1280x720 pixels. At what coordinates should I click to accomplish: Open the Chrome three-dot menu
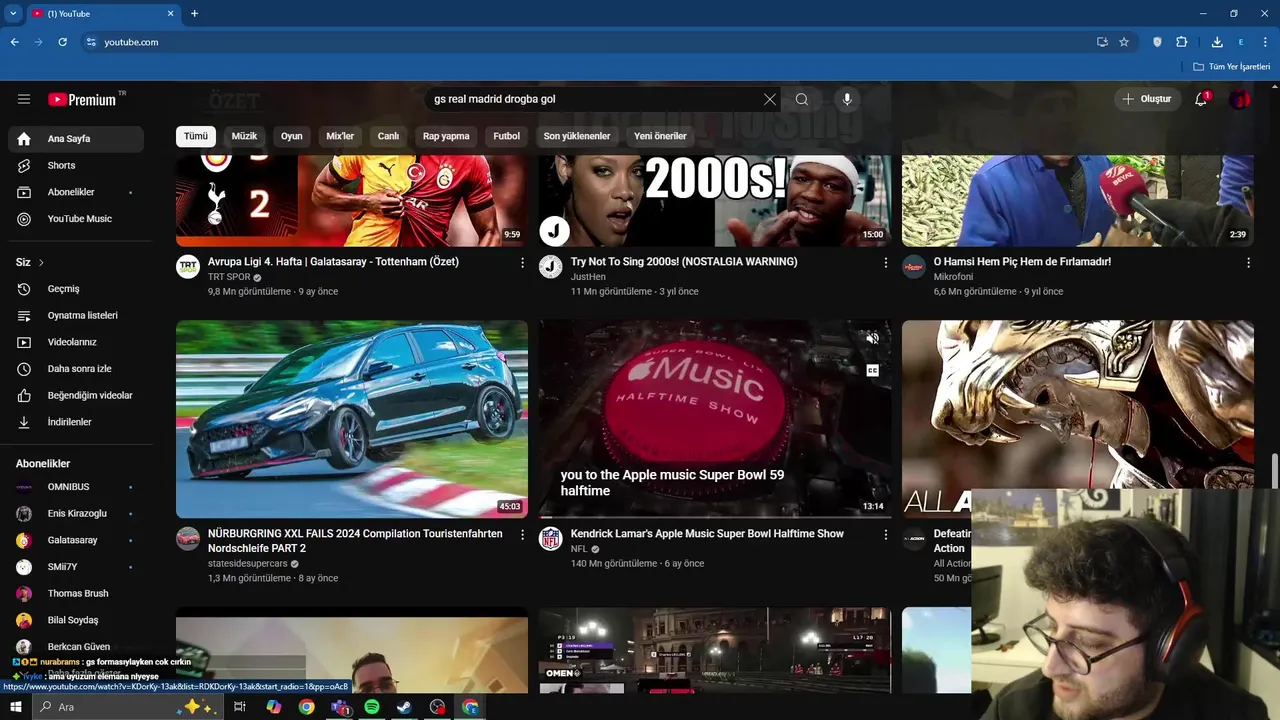[1265, 42]
